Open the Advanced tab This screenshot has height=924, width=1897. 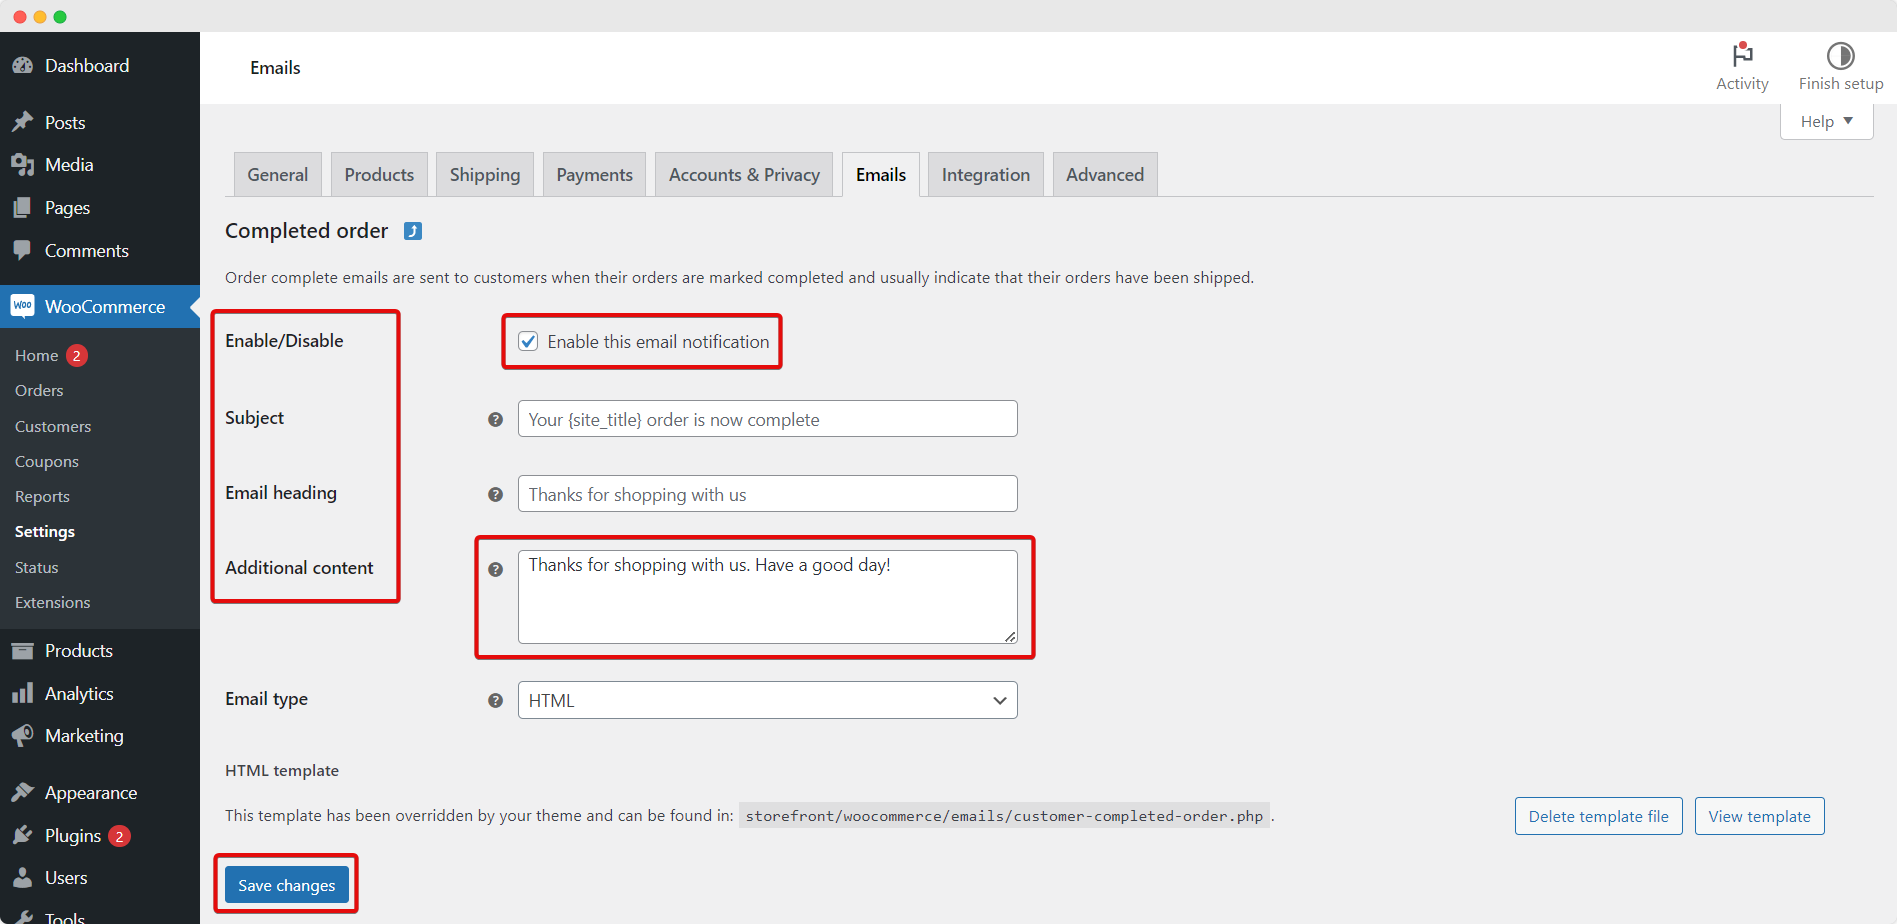coord(1105,174)
